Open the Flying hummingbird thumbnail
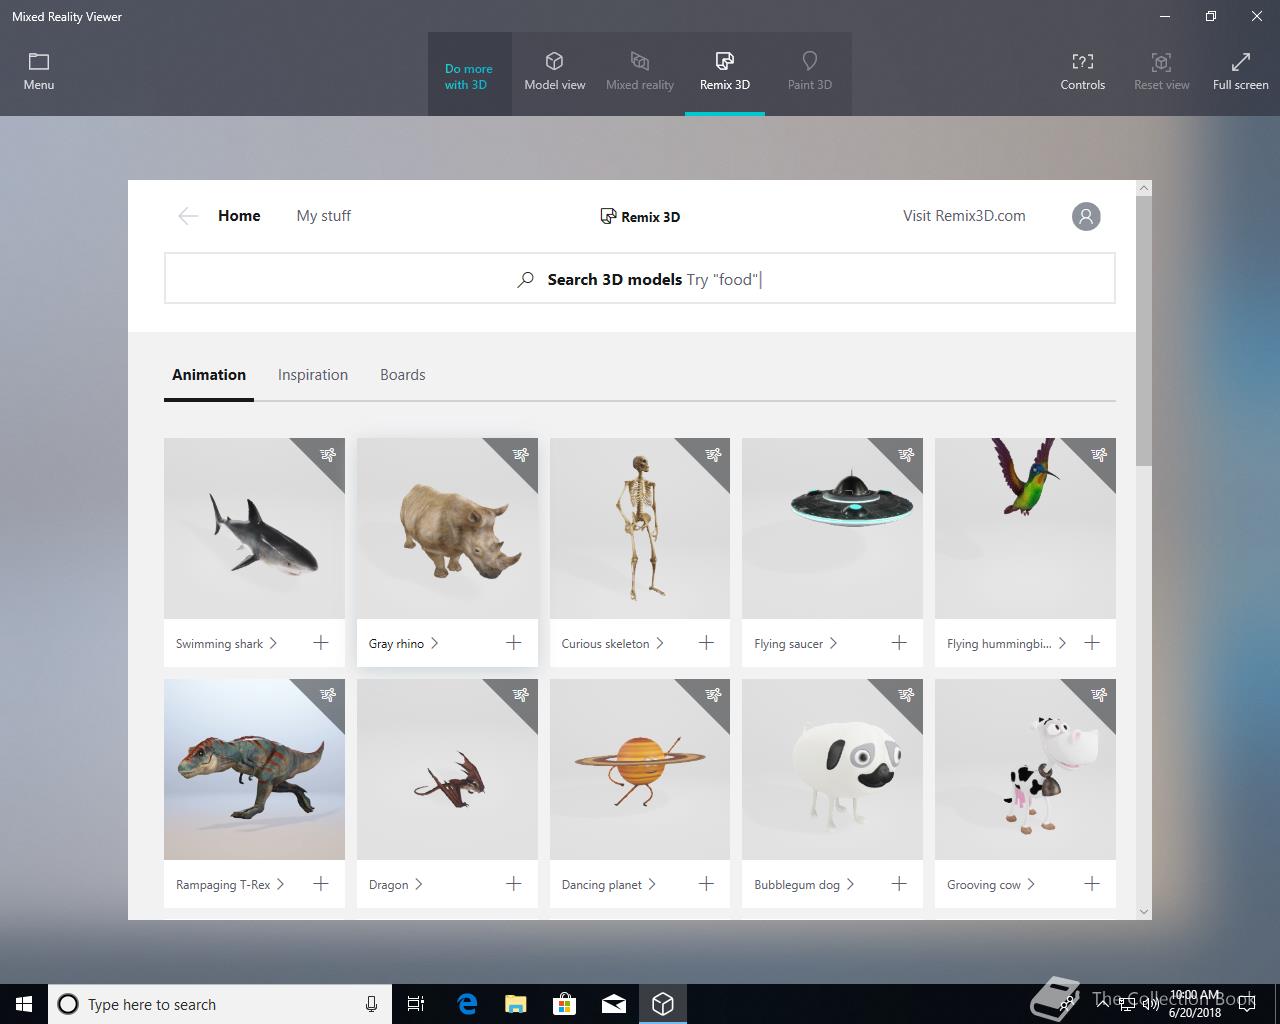Viewport: 1280px width, 1024px height. point(1025,528)
